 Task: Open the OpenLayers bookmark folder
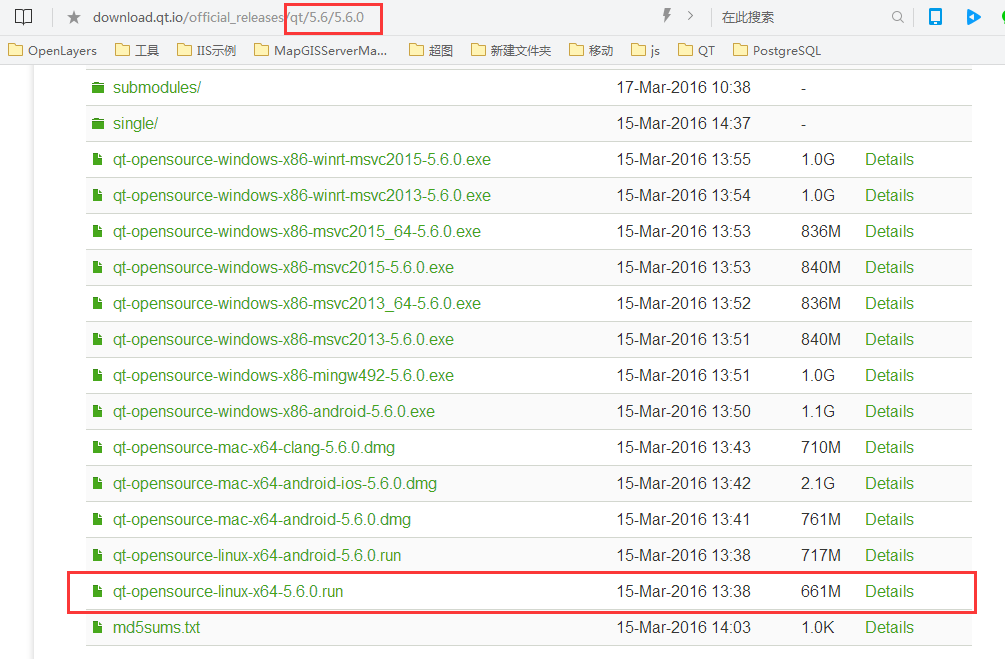pyautogui.click(x=53, y=51)
